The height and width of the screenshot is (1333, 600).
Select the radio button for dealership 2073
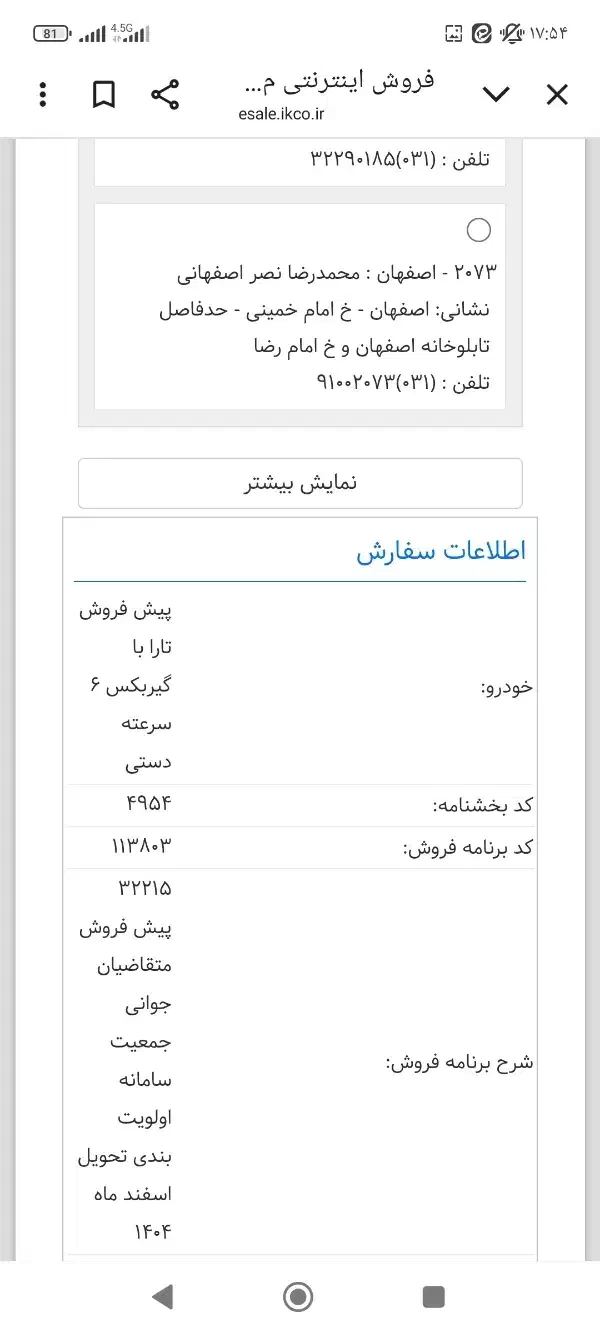click(479, 229)
